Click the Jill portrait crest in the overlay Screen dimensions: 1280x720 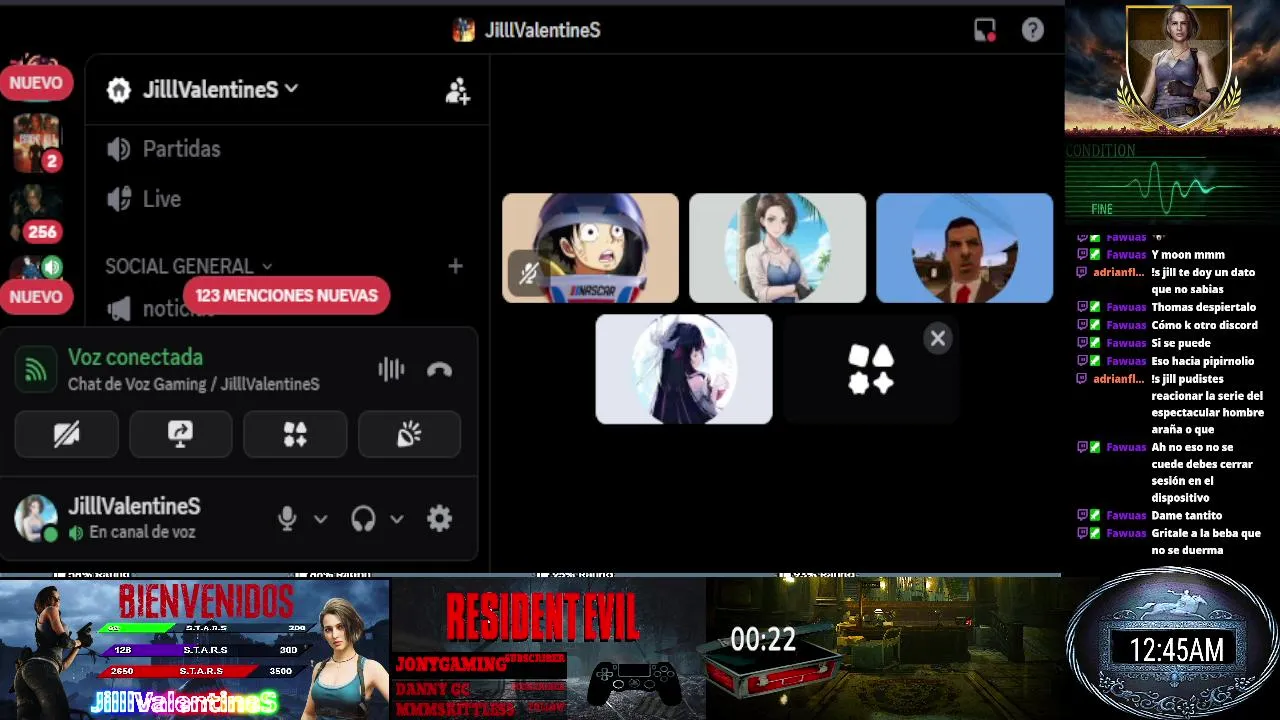point(1177,67)
